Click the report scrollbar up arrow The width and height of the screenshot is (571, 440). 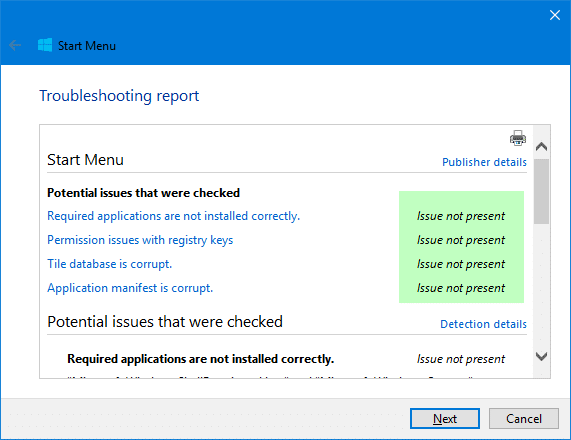pos(542,147)
